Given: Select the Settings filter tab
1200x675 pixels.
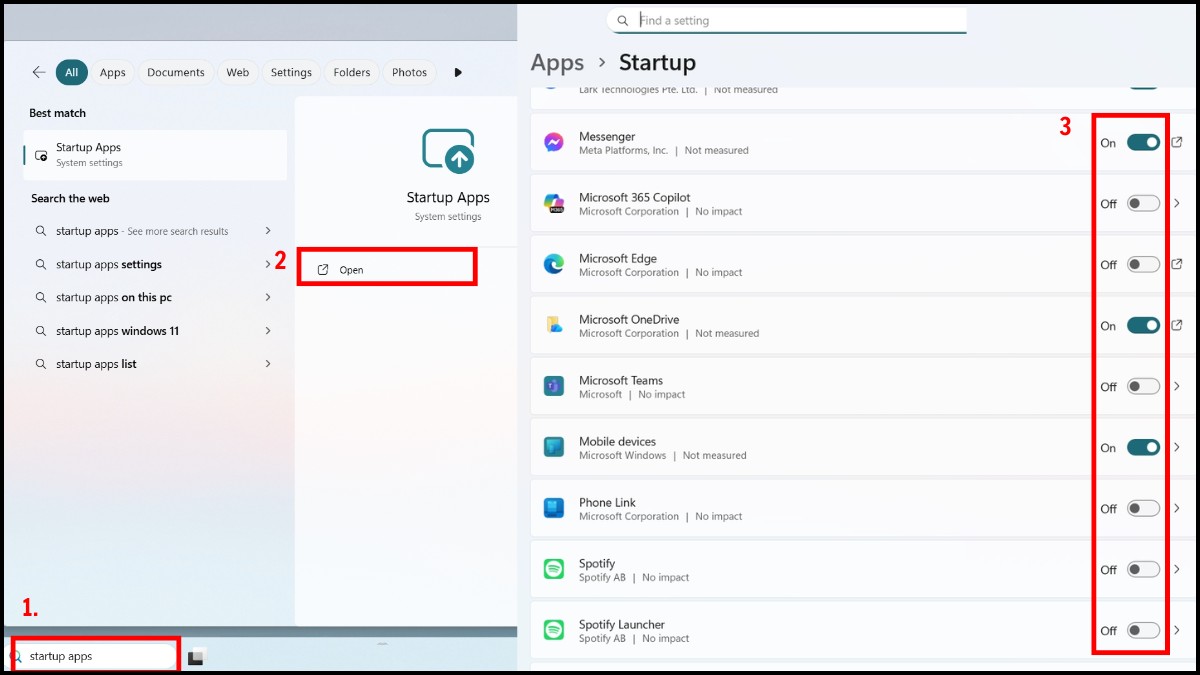Looking at the screenshot, I should [x=291, y=72].
